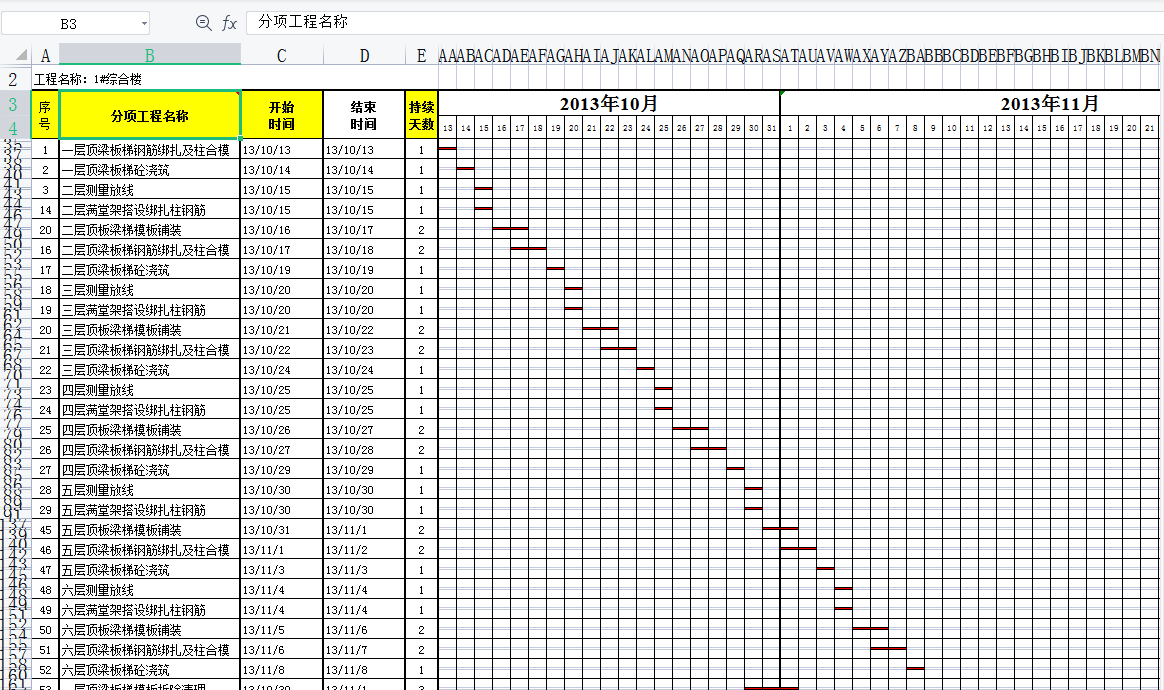Click start date 13/10/16 of 二层顶板梁梯模板铺装

pyautogui.click(x=282, y=230)
